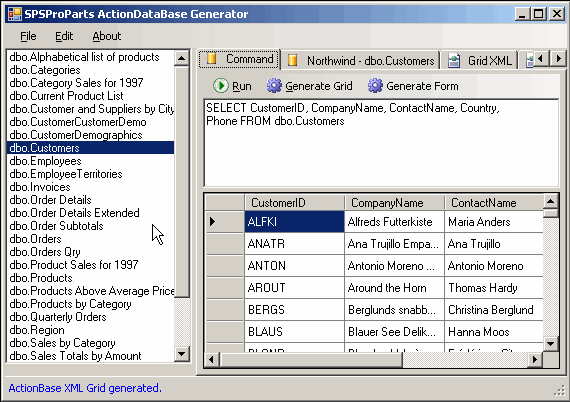Select dbo.Alphabetical list of products
The width and height of the screenshot is (570, 402).
[90, 57]
